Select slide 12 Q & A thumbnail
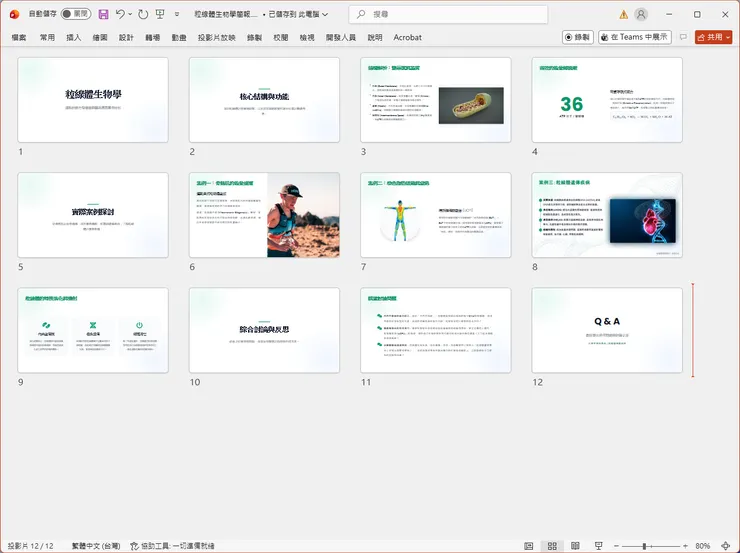This screenshot has width=740, height=553. tap(607, 330)
